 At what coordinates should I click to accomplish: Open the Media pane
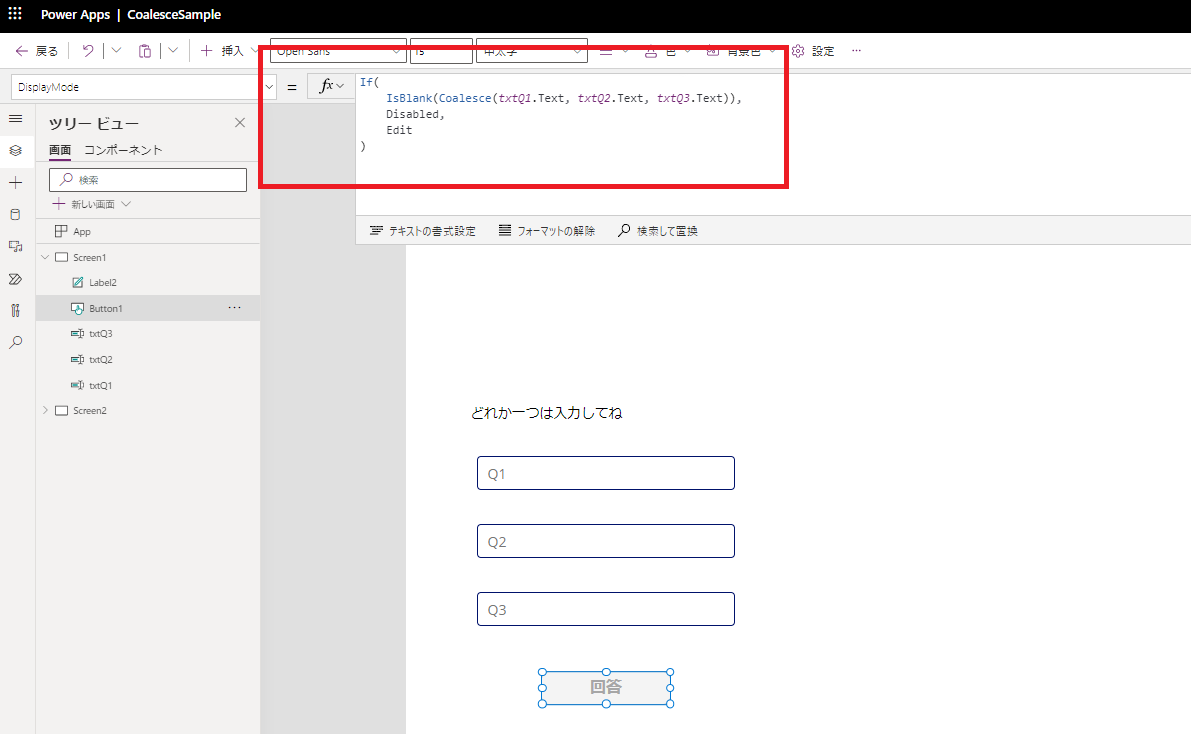point(15,246)
